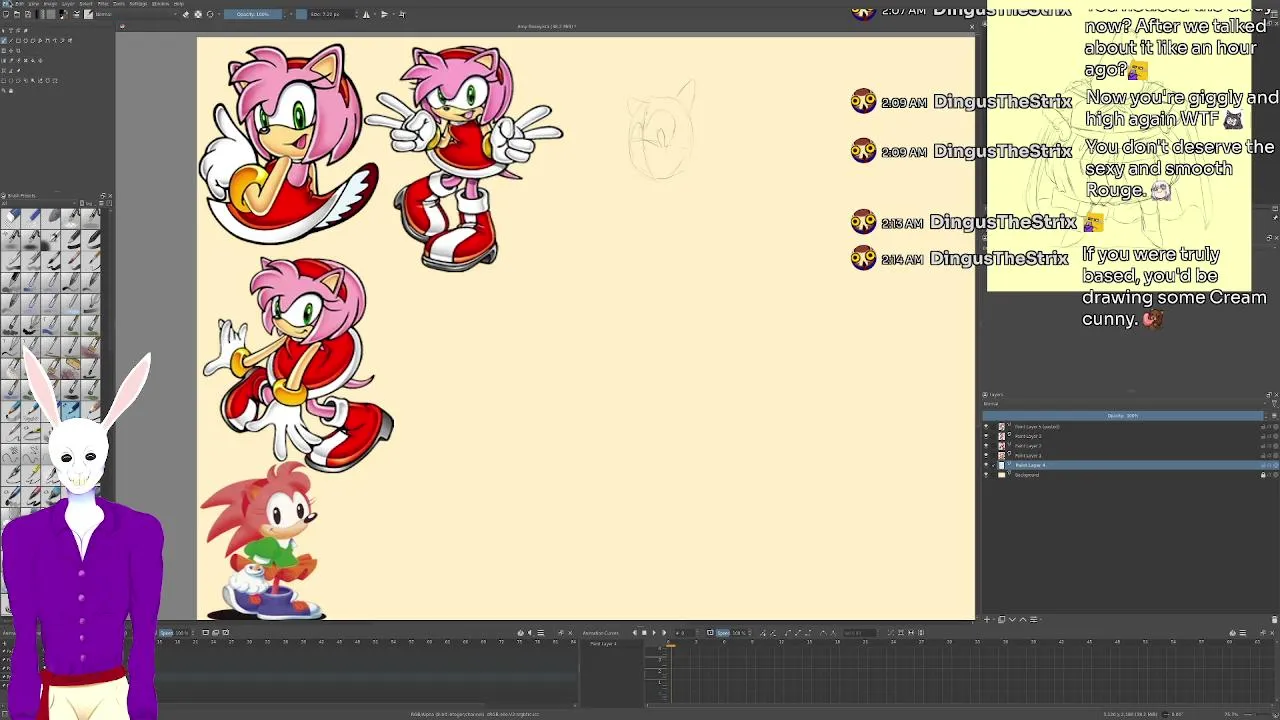Viewport: 1280px width, 720px height.
Task: Create a new document from the toolbar
Action: (6, 14)
